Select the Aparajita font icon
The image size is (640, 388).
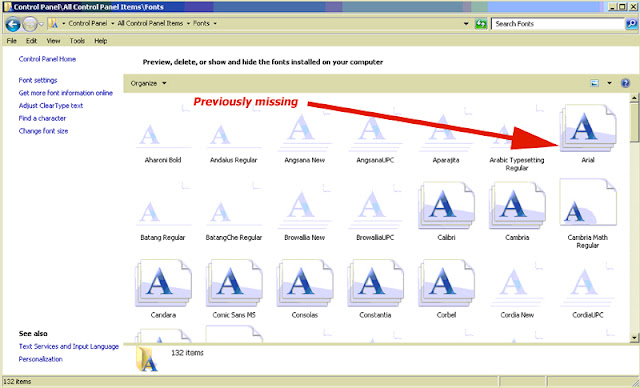[446, 128]
